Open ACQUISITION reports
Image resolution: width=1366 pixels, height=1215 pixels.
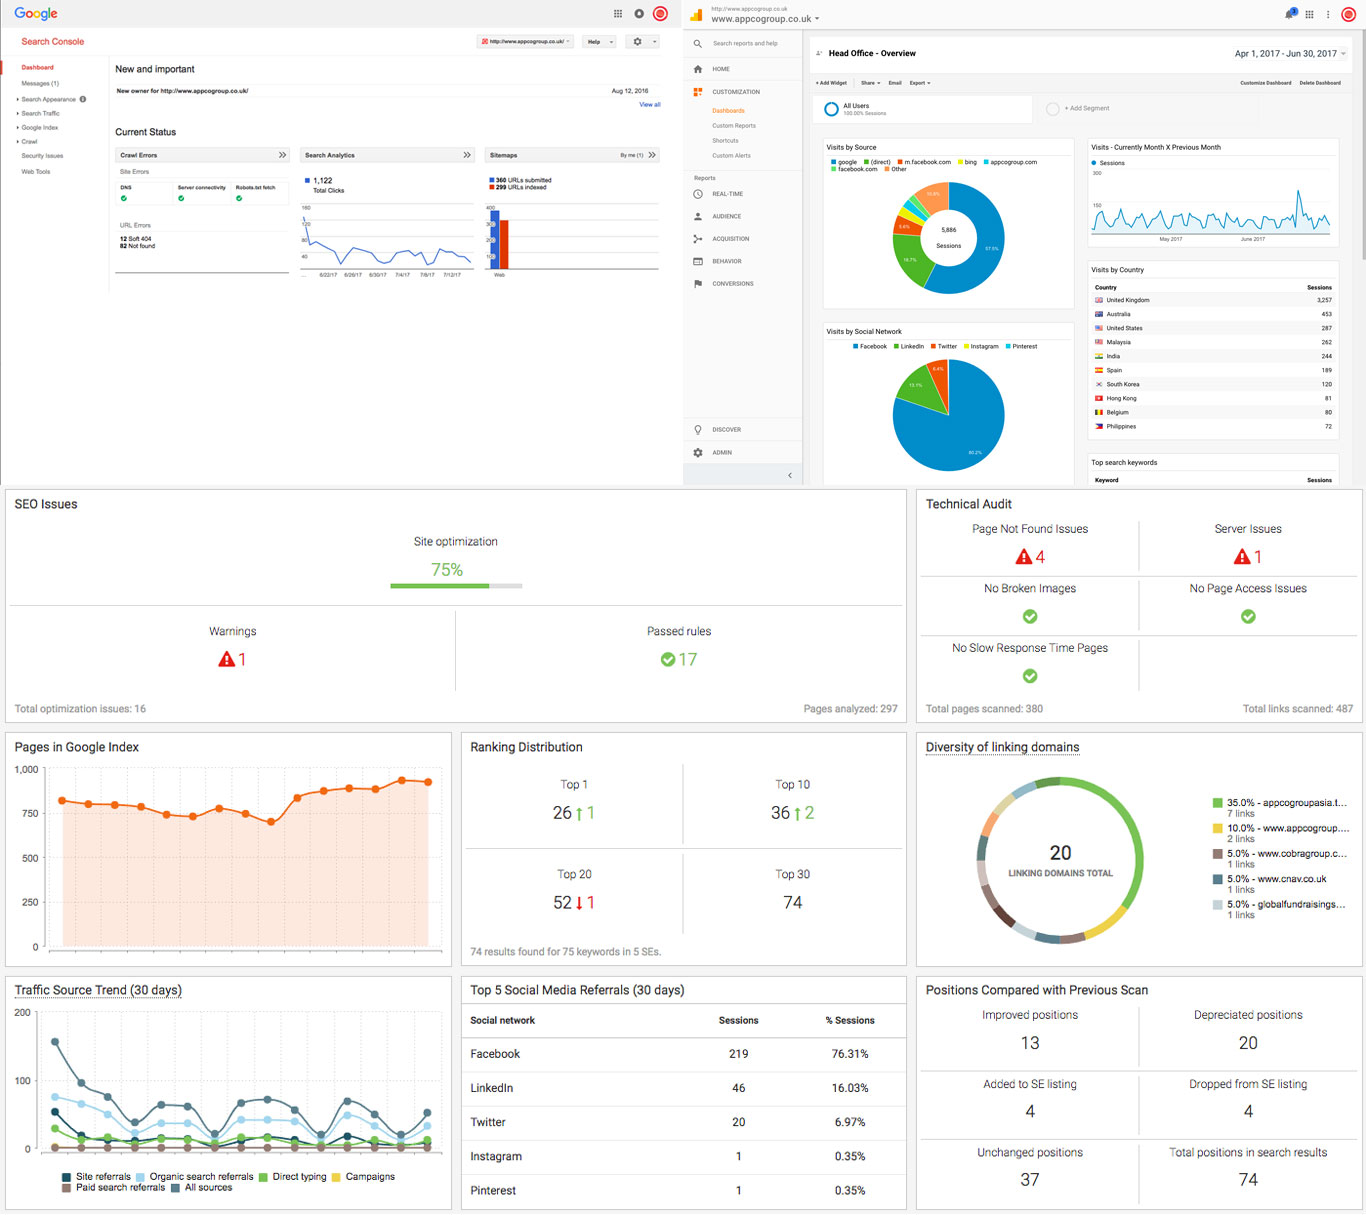pyautogui.click(x=731, y=239)
